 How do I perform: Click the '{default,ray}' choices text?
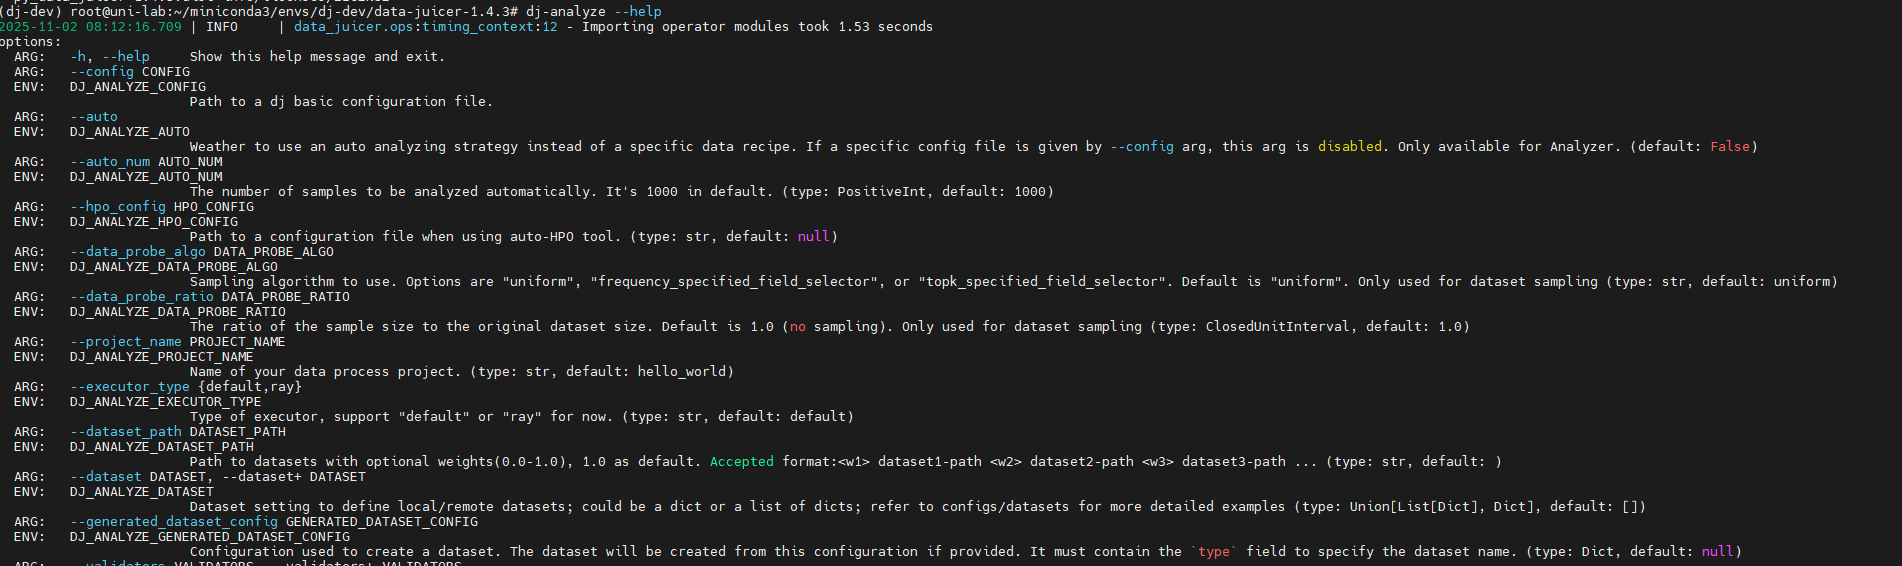click(x=250, y=386)
